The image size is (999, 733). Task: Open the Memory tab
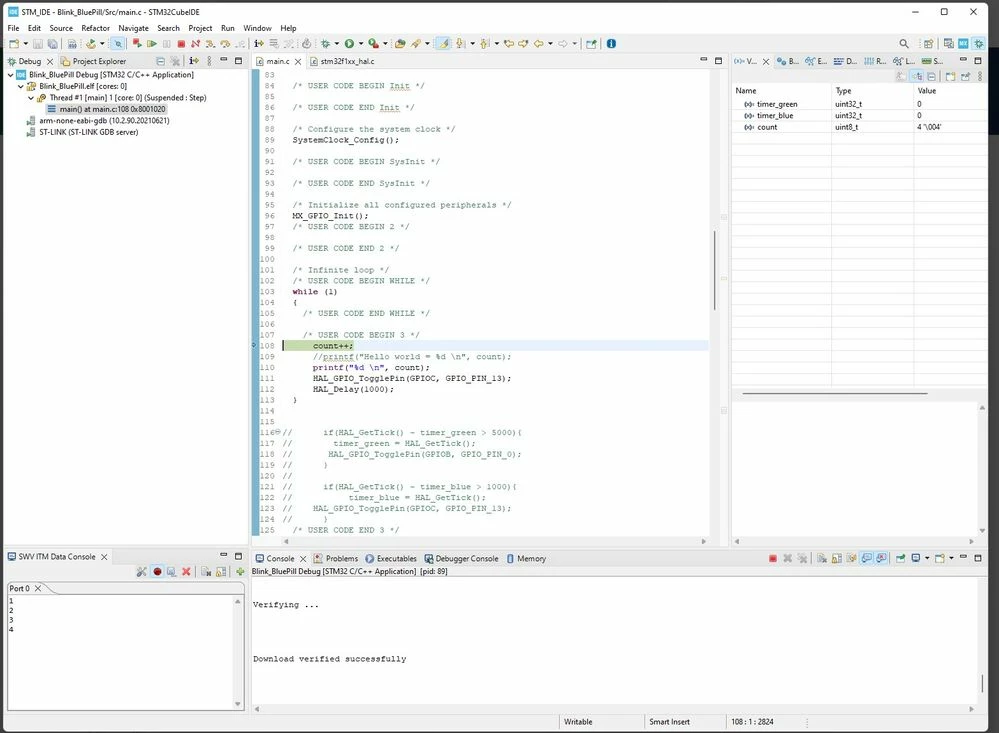(x=526, y=558)
